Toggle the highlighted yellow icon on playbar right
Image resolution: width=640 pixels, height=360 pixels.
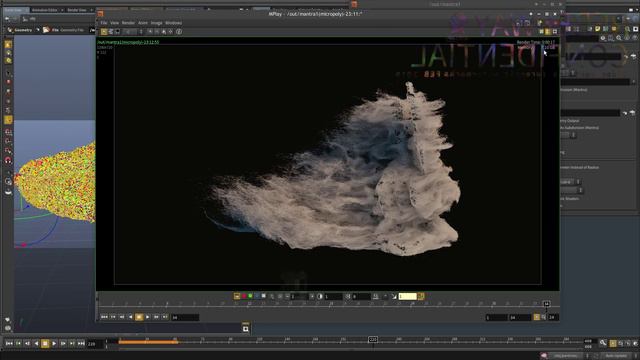(x=613, y=344)
